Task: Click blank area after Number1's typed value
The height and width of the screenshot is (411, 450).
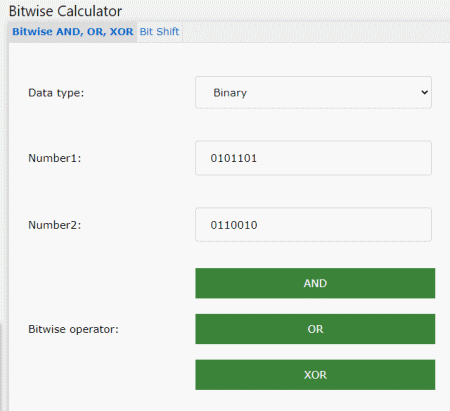Action: (x=343, y=158)
